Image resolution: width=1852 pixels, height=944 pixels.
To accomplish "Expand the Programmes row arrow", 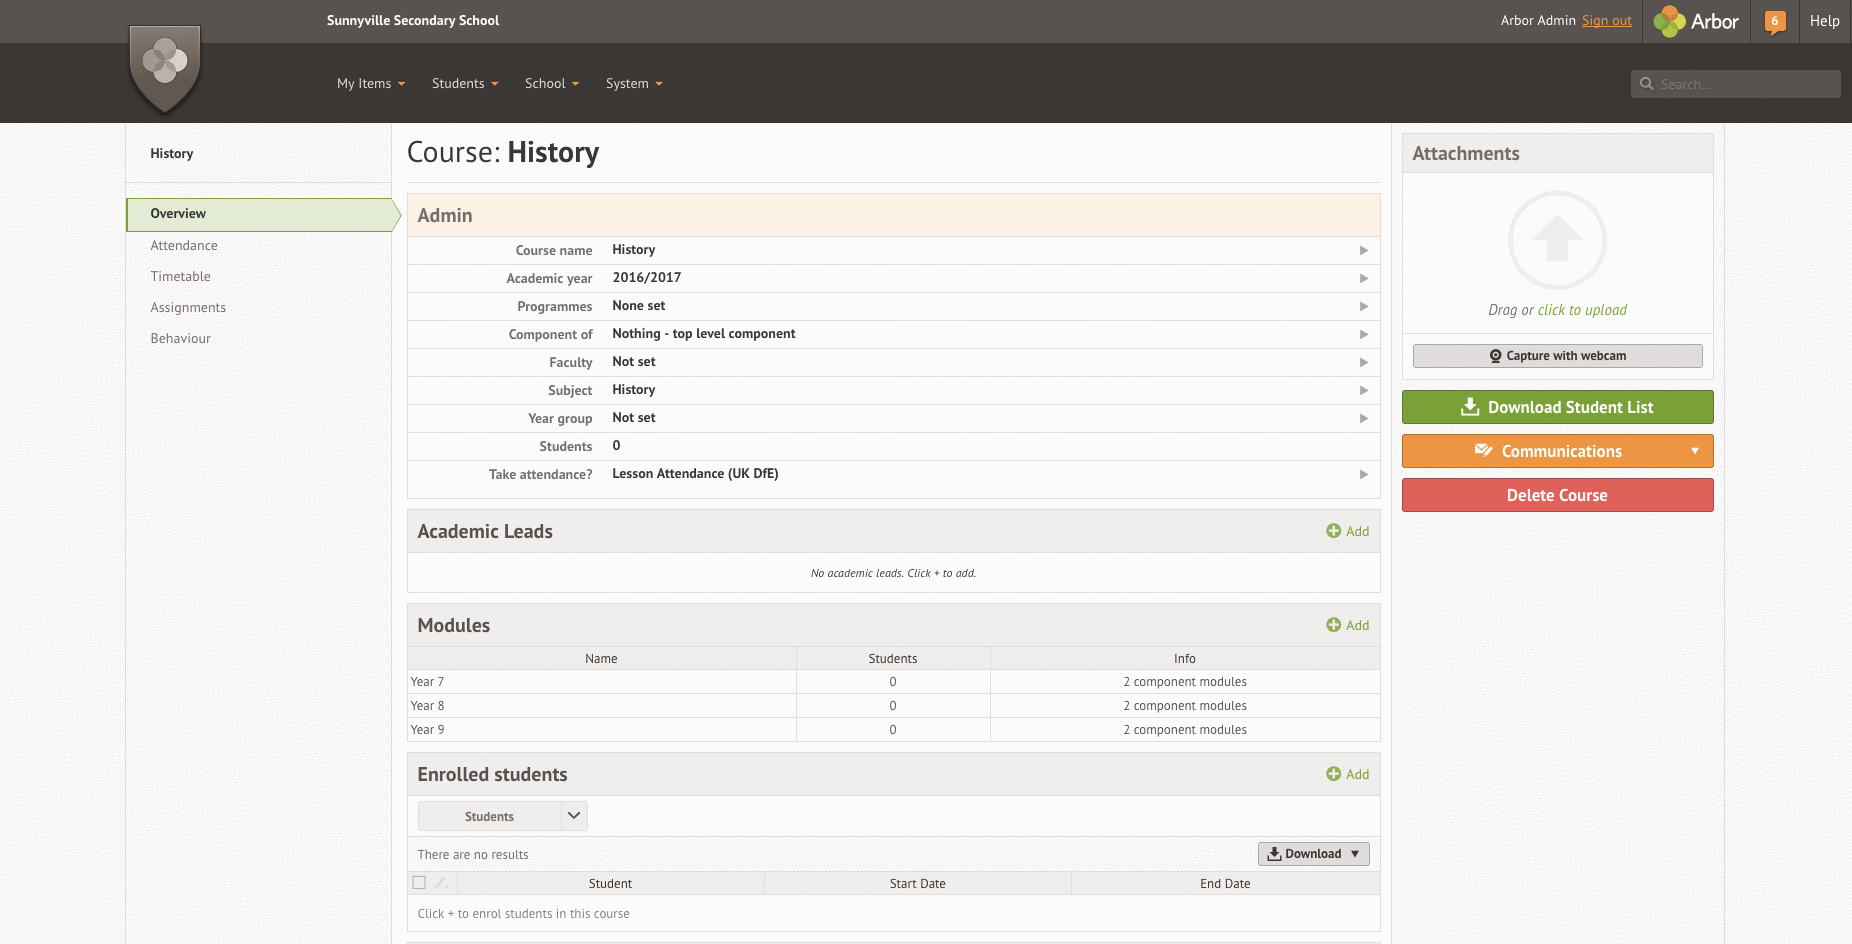I will coord(1364,306).
